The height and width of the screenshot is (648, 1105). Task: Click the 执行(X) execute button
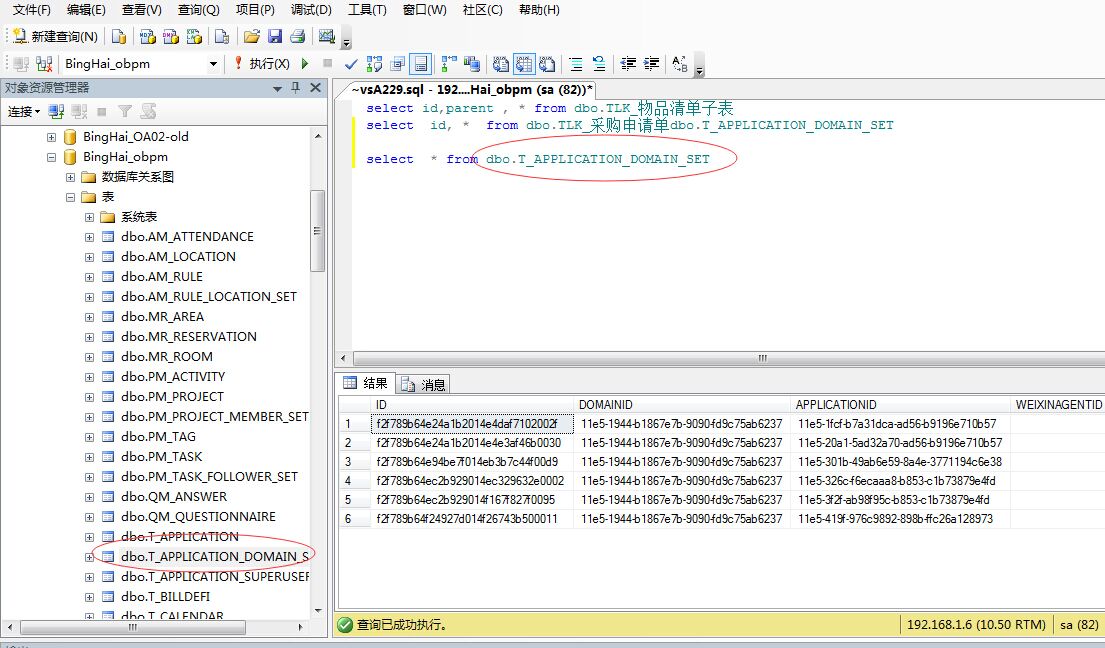[x=262, y=64]
